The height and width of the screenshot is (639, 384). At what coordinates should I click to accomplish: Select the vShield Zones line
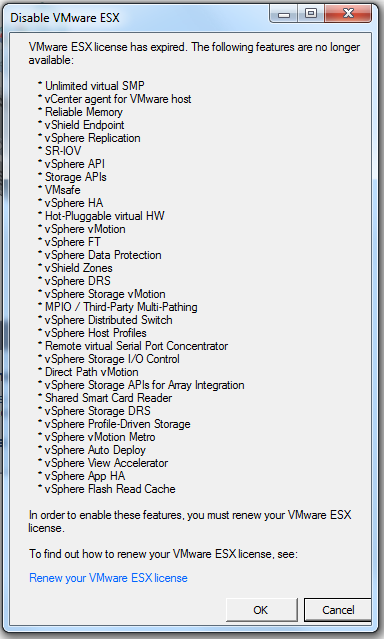click(79, 269)
